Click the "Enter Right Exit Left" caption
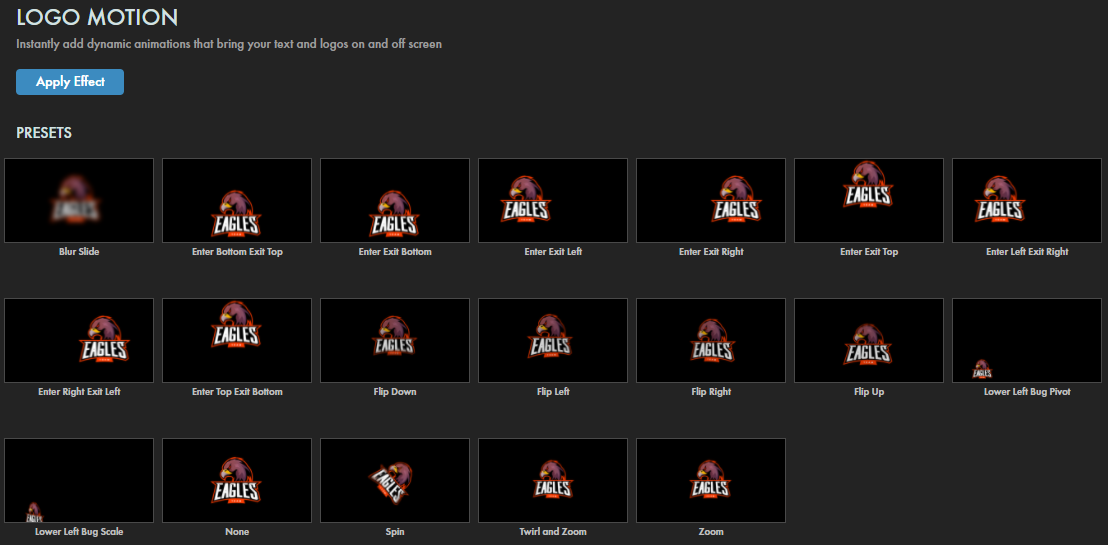The width and height of the screenshot is (1108, 545). tap(79, 392)
